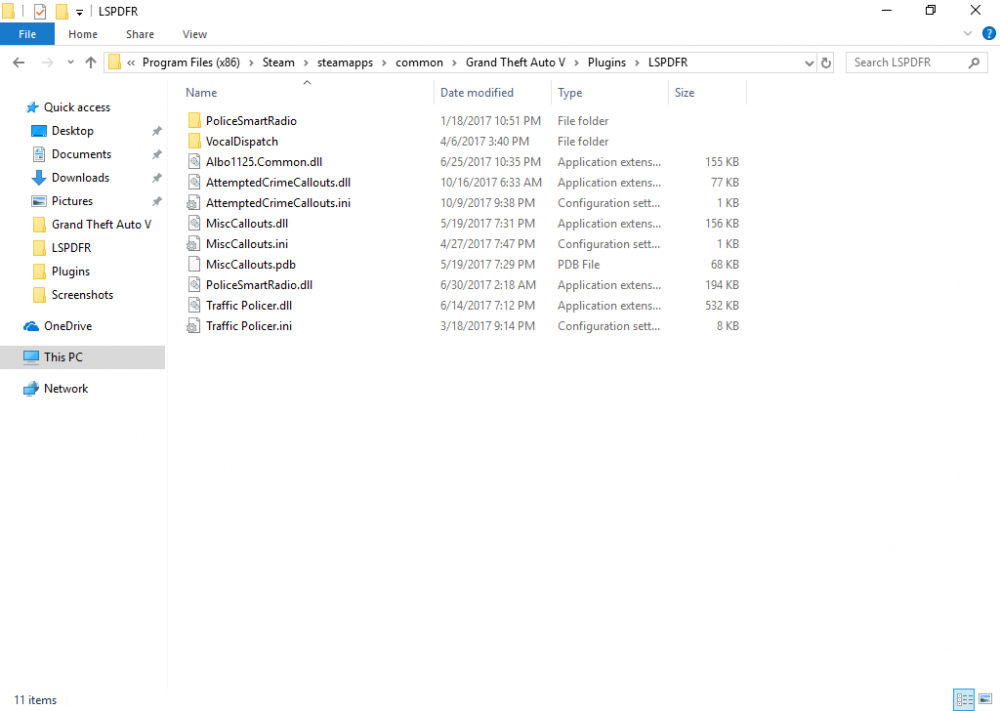Click the 532 KB size of Traffic Policer.dll

click(722, 305)
